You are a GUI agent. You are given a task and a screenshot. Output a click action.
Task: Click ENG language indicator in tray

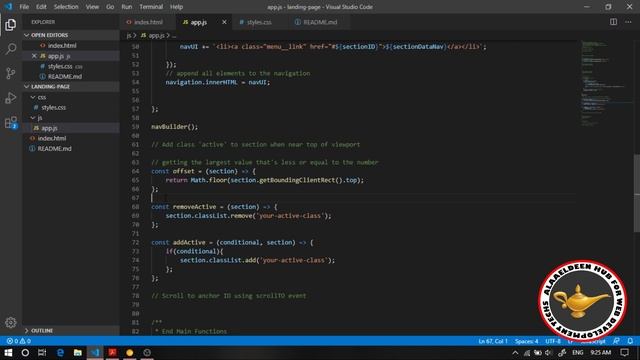click(578, 353)
